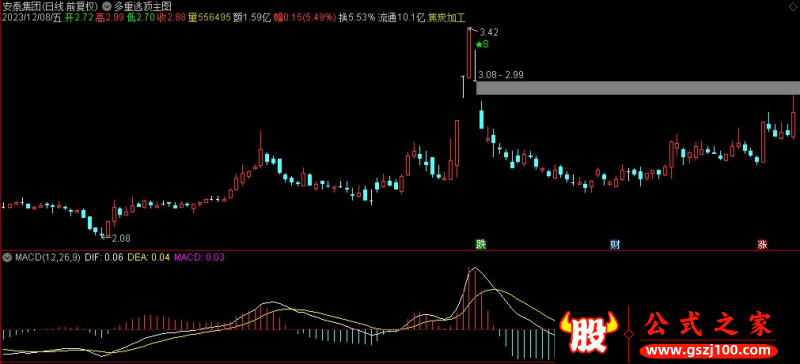Click the 财 marker at the chart bottom
The height and width of the screenshot is (364, 800).
[x=615, y=245]
